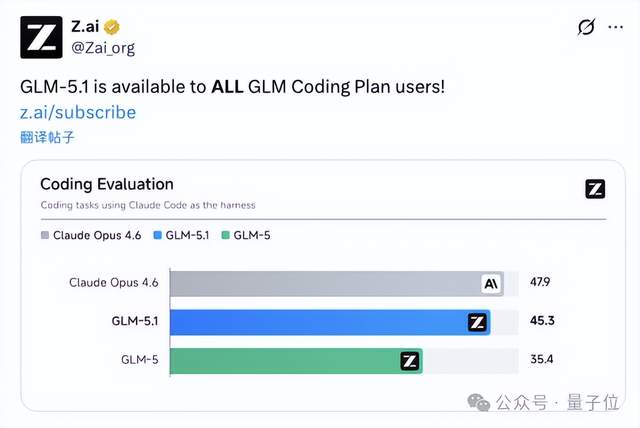Click the Z logo on GLM-5 bar
Image resolution: width=640 pixels, height=428 pixels.
pyautogui.click(x=409, y=361)
